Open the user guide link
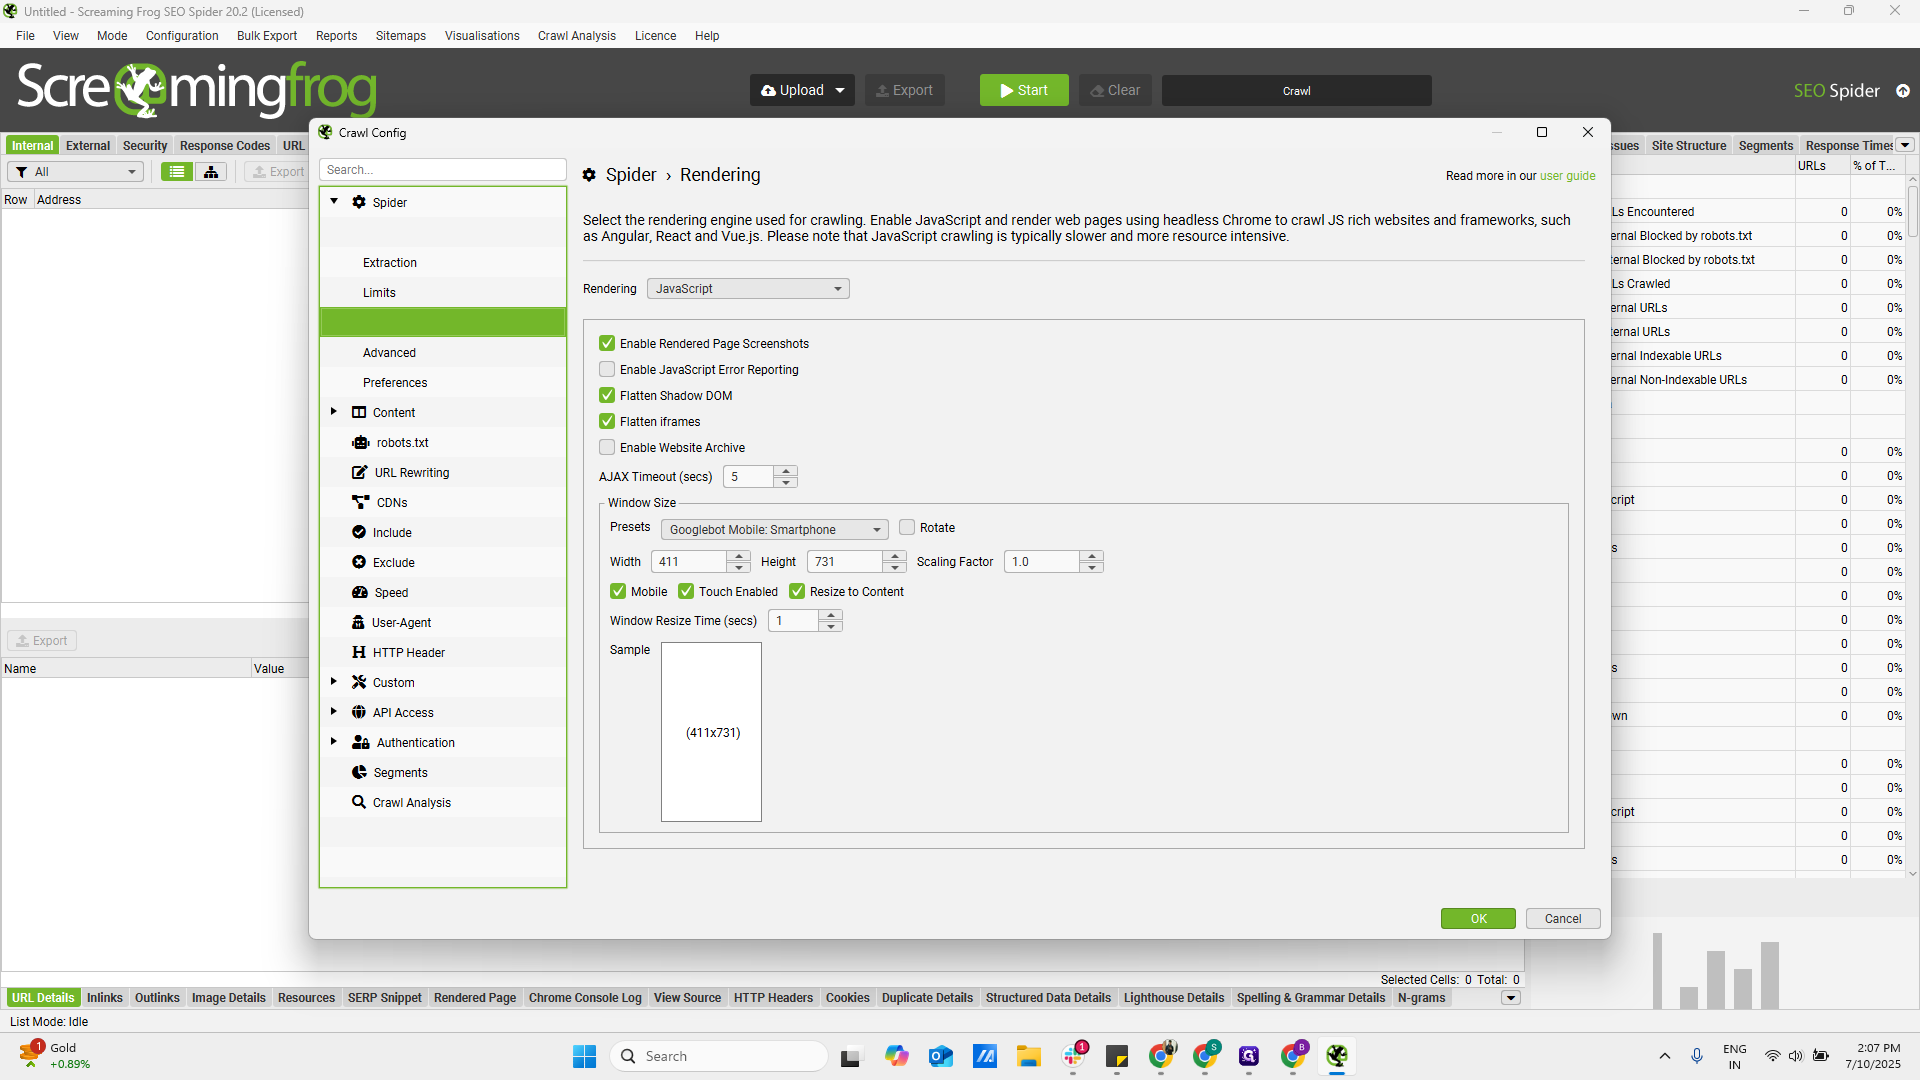 (x=1566, y=175)
